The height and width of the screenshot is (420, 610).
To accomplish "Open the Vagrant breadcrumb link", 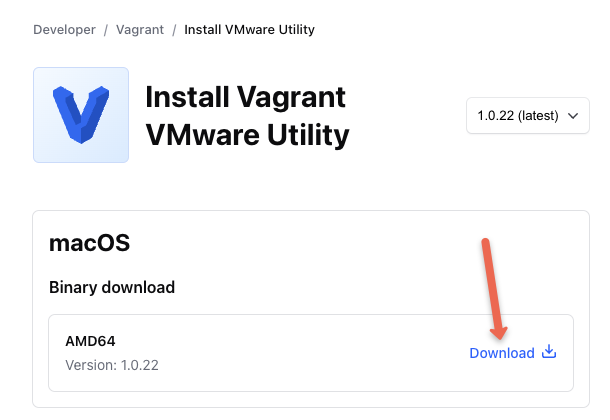I will click(140, 30).
